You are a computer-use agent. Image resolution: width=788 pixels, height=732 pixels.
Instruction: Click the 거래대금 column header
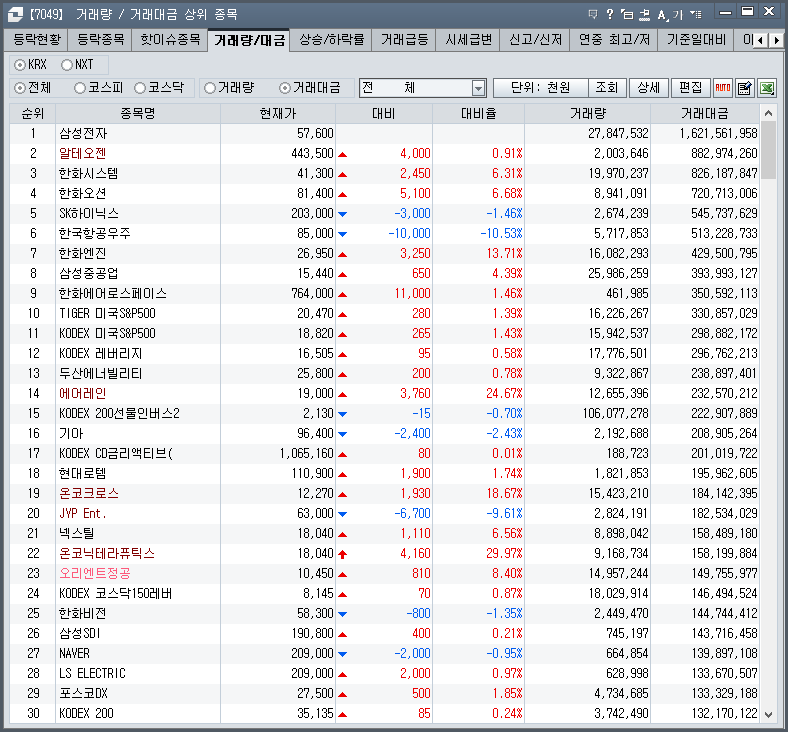(x=705, y=114)
